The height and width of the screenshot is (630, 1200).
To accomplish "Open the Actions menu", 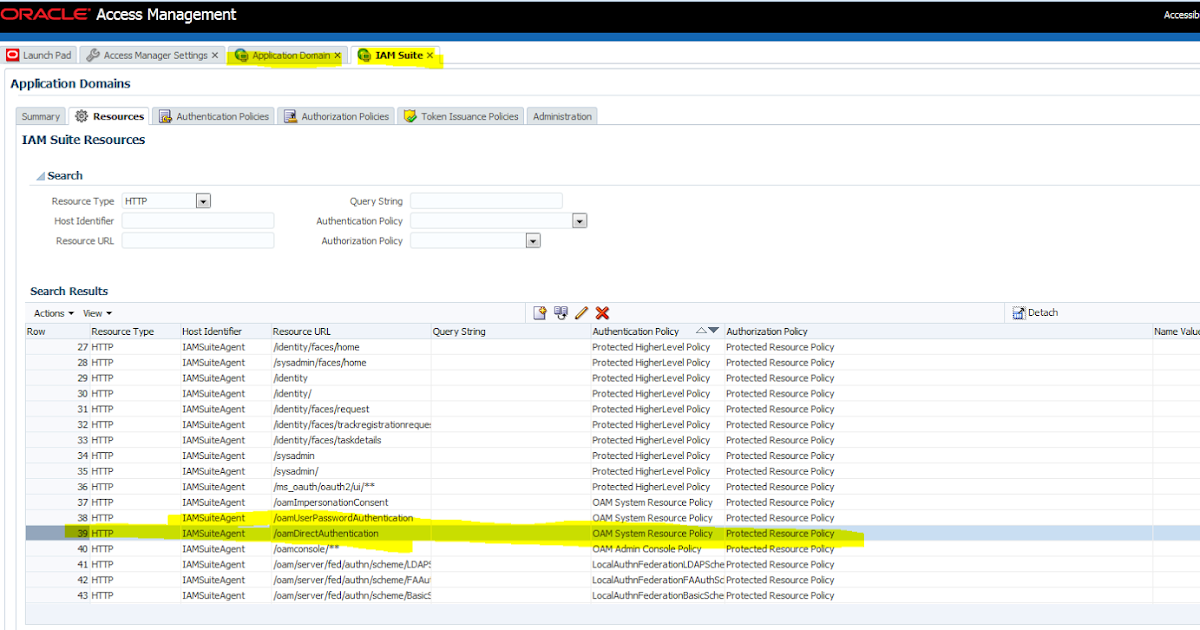I will 54,314.
